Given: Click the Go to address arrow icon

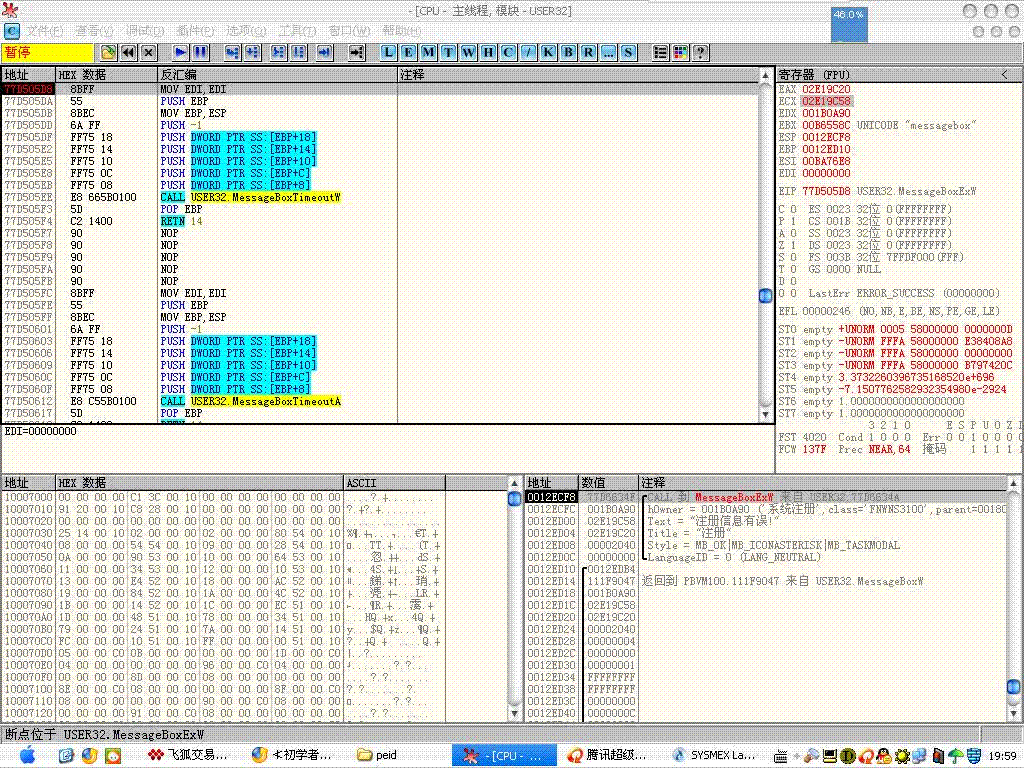Looking at the screenshot, I should click(356, 52).
